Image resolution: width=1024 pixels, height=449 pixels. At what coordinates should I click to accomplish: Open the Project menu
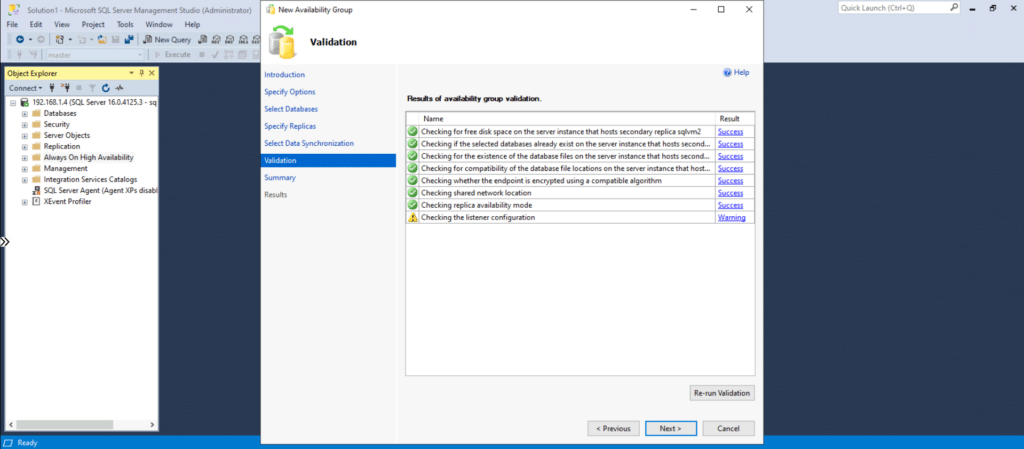tap(93, 24)
